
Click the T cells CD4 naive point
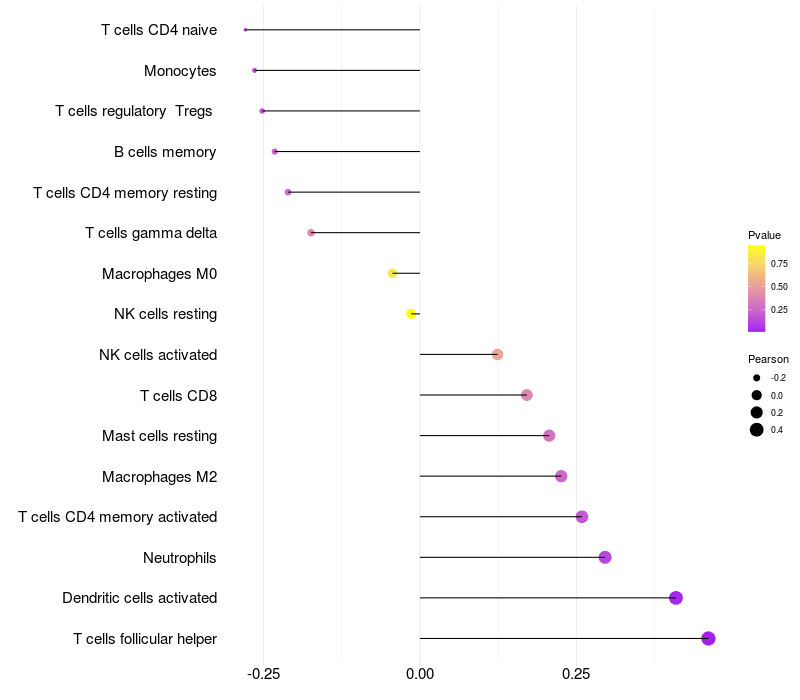[x=245, y=30]
